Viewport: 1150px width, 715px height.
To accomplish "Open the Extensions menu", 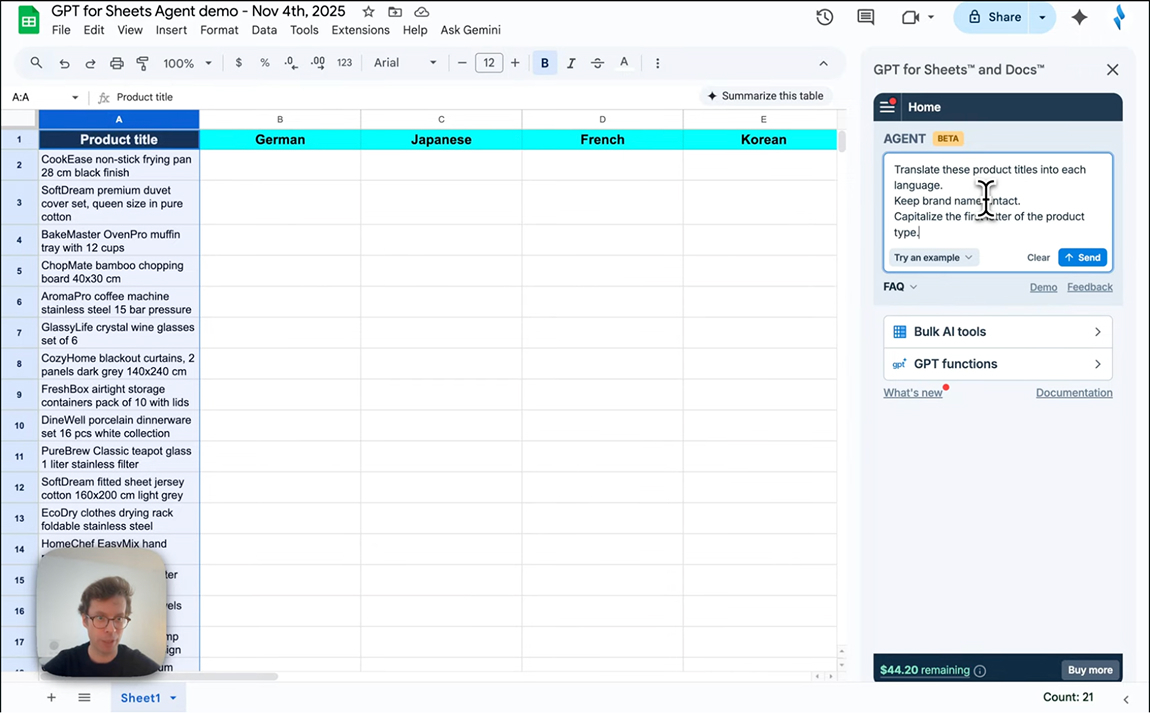I will (360, 30).
